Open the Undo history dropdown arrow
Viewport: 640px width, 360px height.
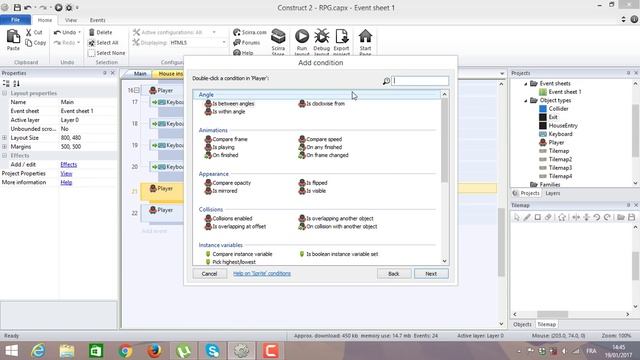[x=79, y=32]
